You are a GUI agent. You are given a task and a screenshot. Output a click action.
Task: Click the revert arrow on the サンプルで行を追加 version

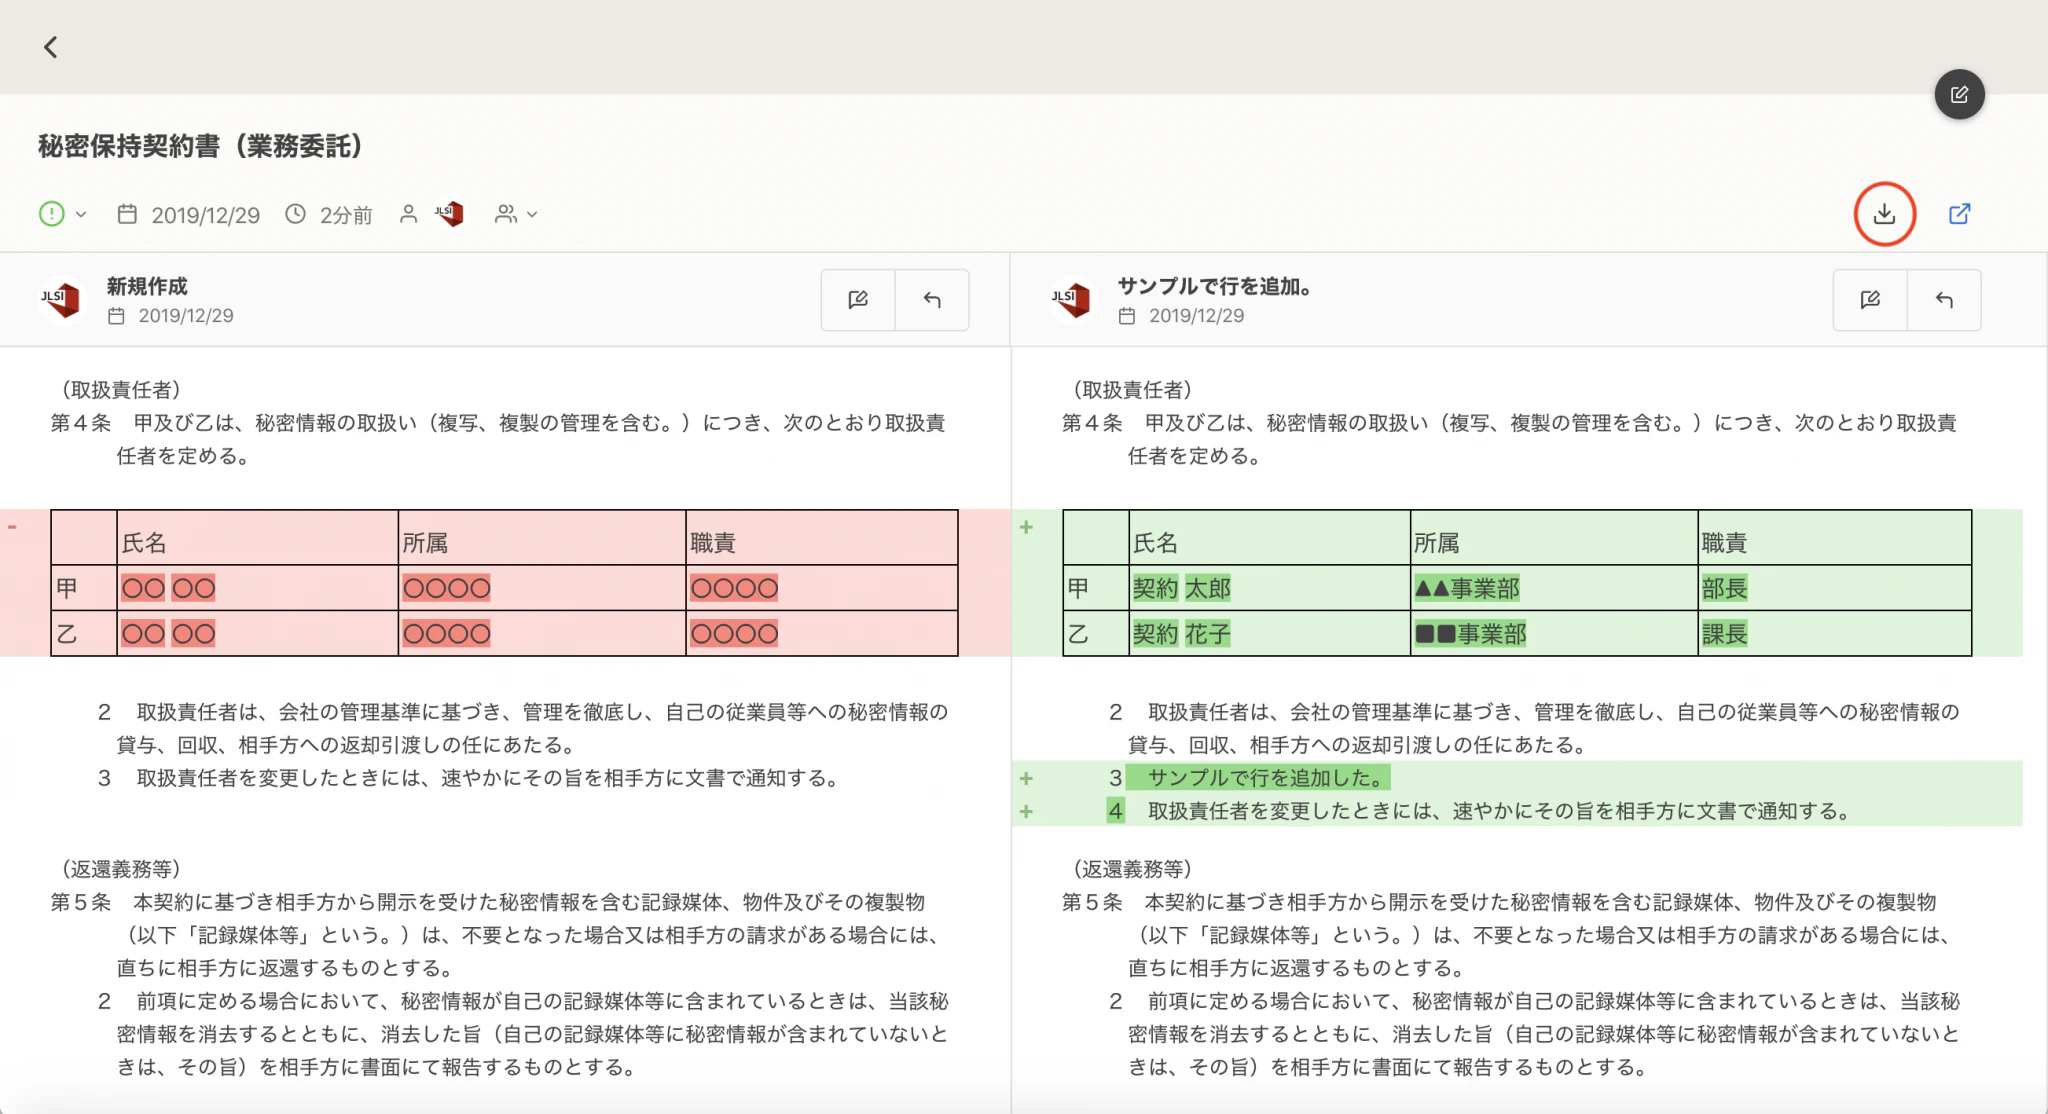pyautogui.click(x=1944, y=300)
